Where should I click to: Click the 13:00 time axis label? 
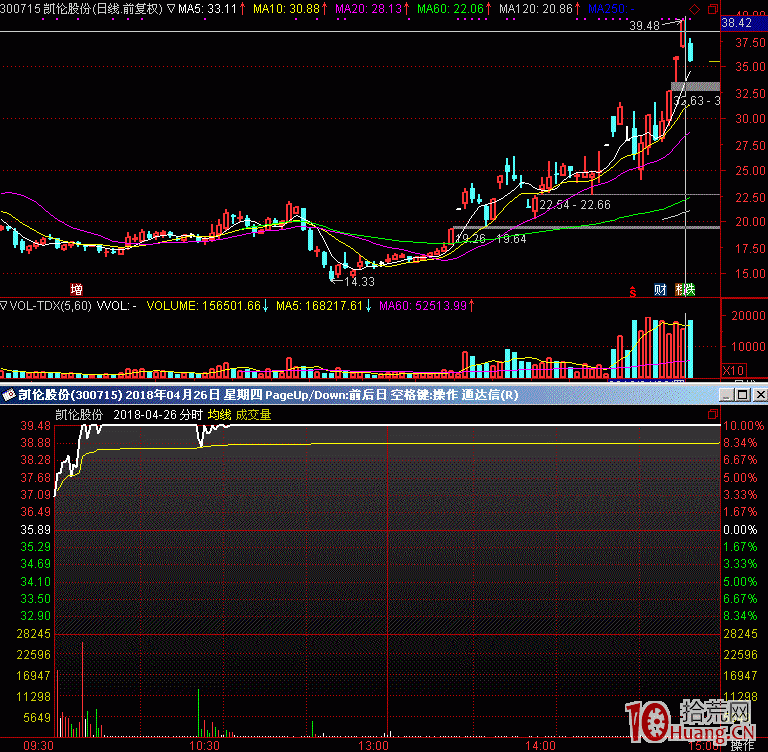tap(373, 746)
